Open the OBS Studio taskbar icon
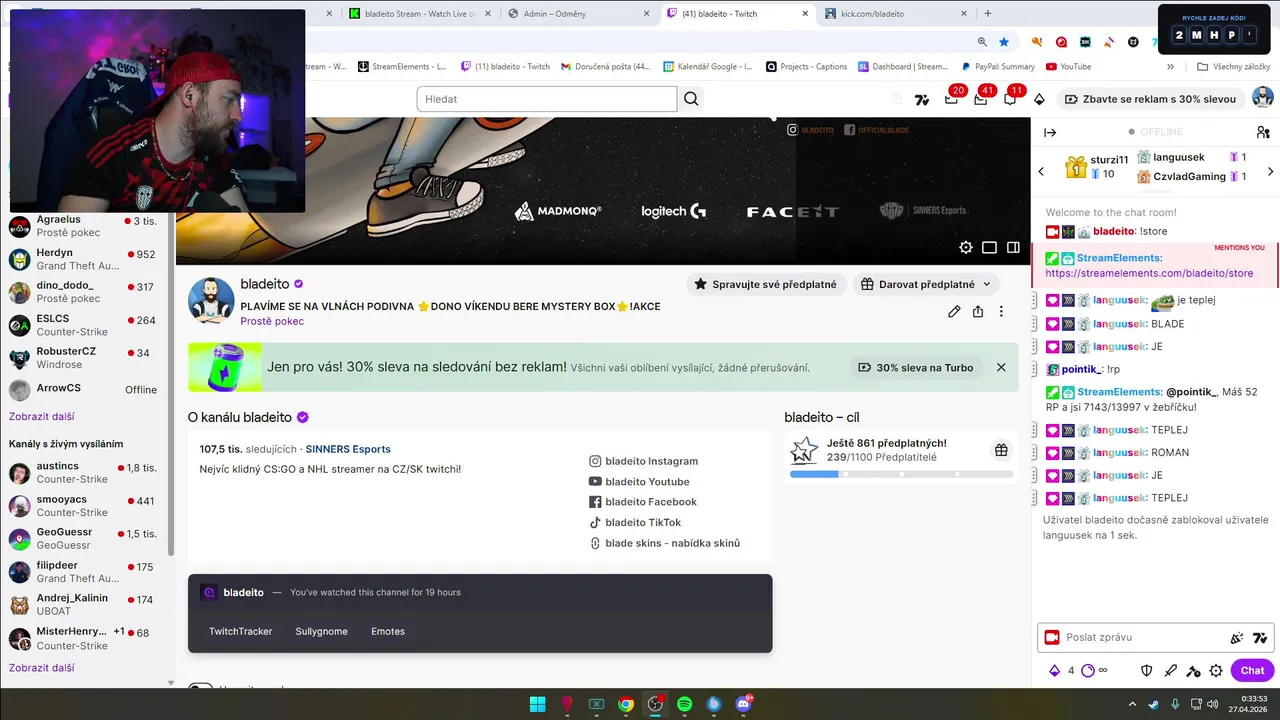1280x720 pixels. 655,704
